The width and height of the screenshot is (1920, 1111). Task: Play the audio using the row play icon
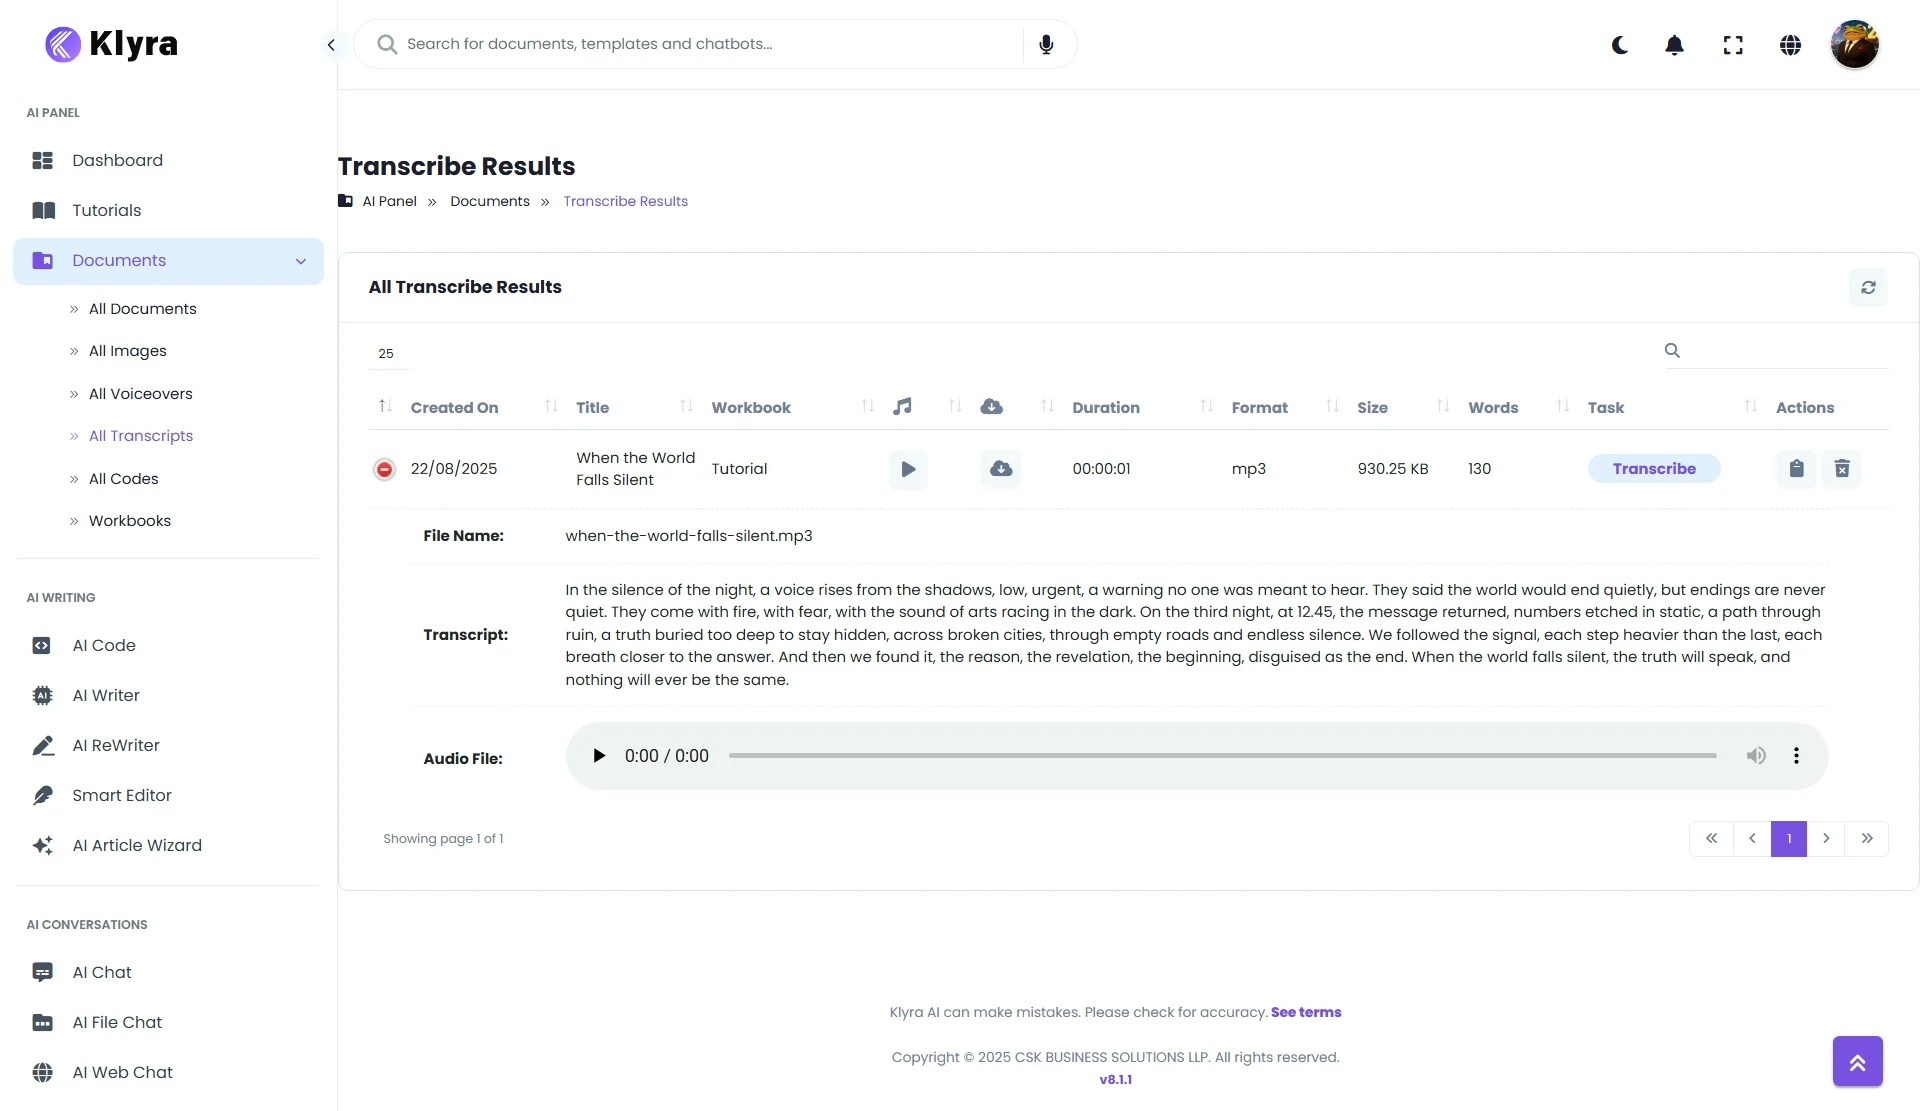pyautogui.click(x=908, y=468)
